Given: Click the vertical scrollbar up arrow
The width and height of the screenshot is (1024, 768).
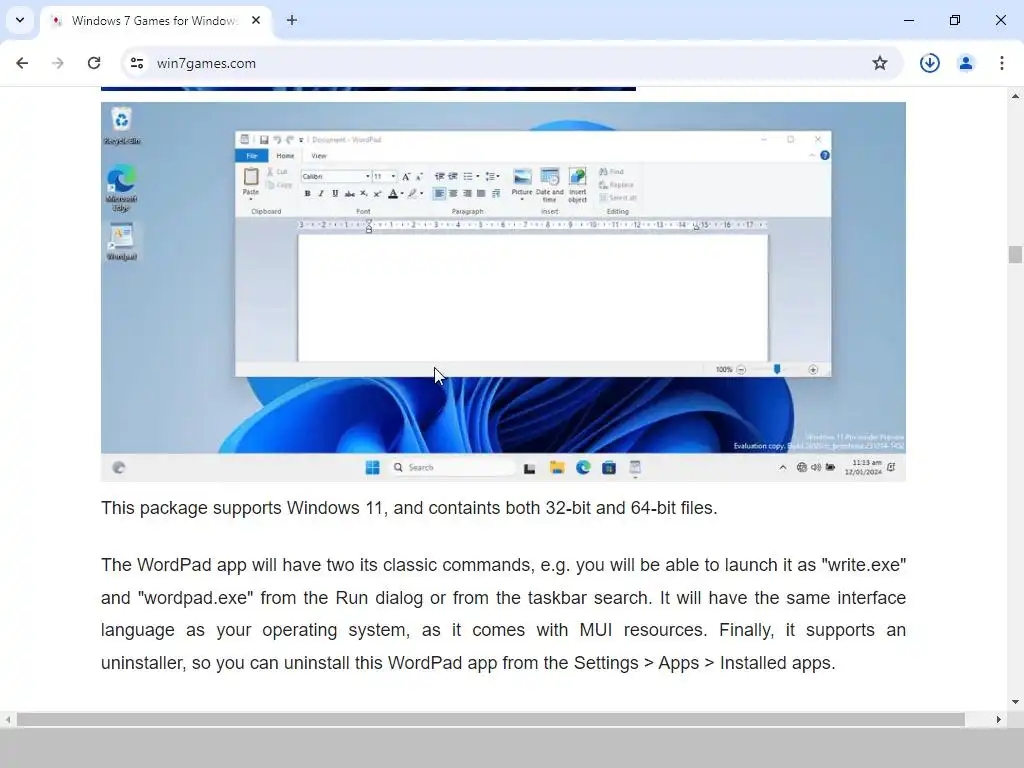Looking at the screenshot, I should pos(1015,96).
